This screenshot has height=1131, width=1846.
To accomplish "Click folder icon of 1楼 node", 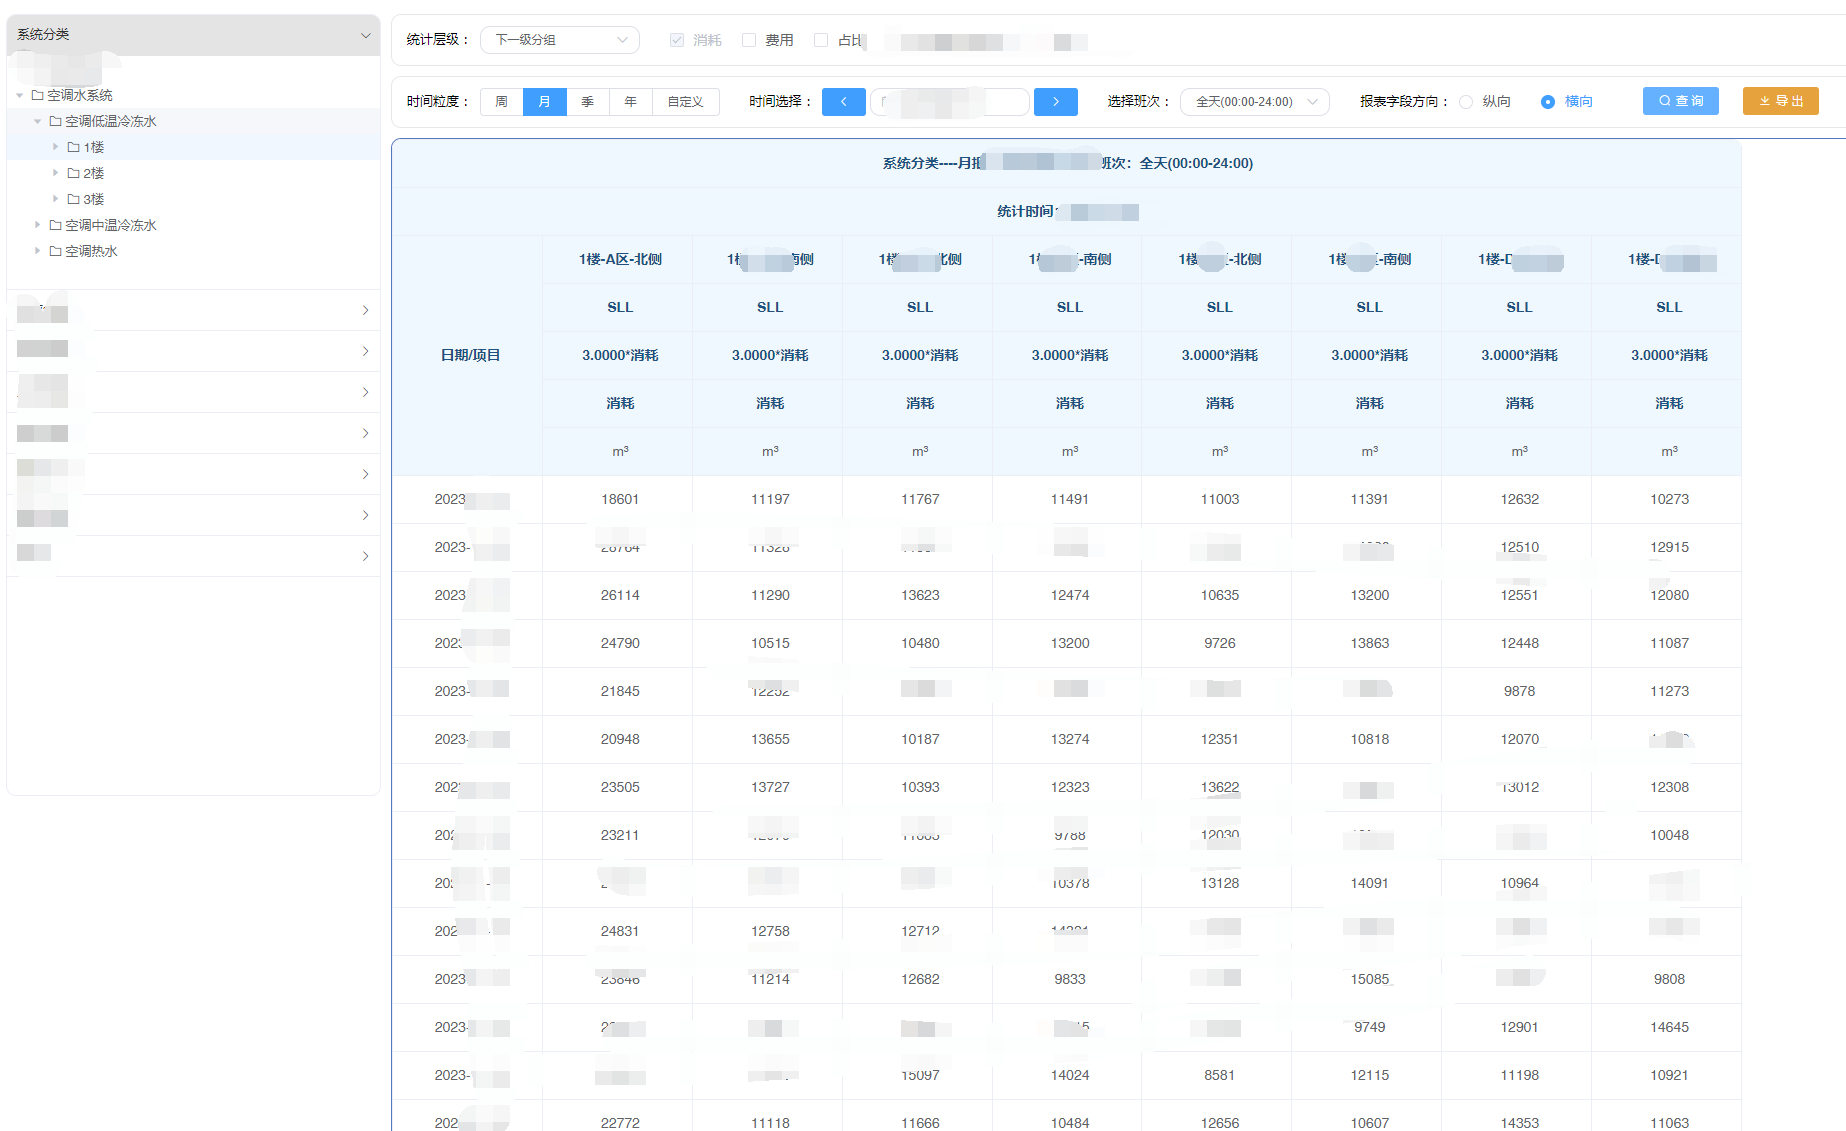I will [73, 147].
